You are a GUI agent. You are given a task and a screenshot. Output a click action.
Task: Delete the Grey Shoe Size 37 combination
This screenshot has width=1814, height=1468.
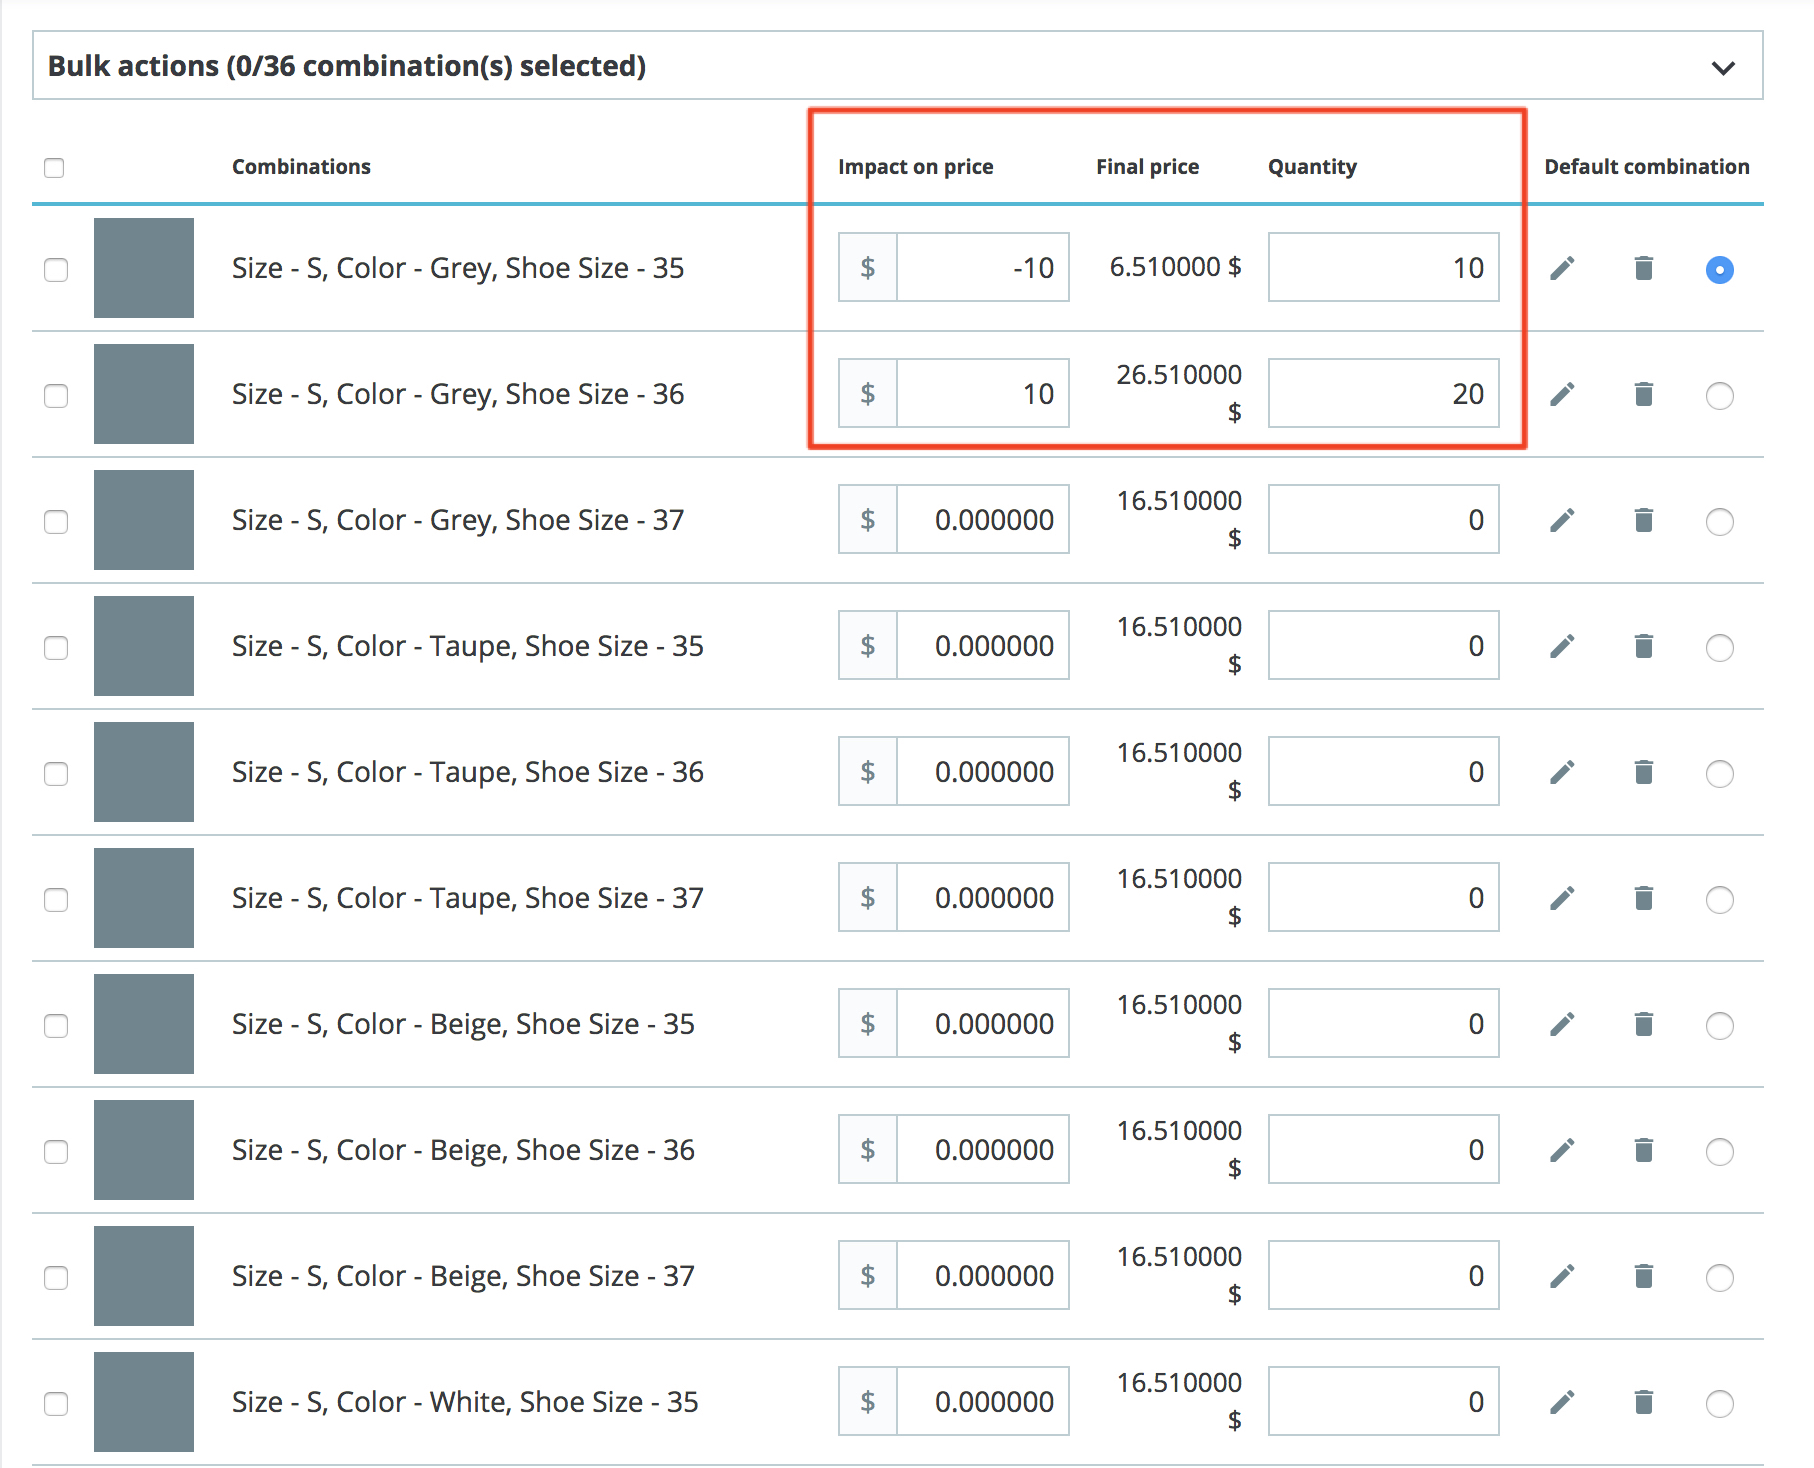point(1643,520)
